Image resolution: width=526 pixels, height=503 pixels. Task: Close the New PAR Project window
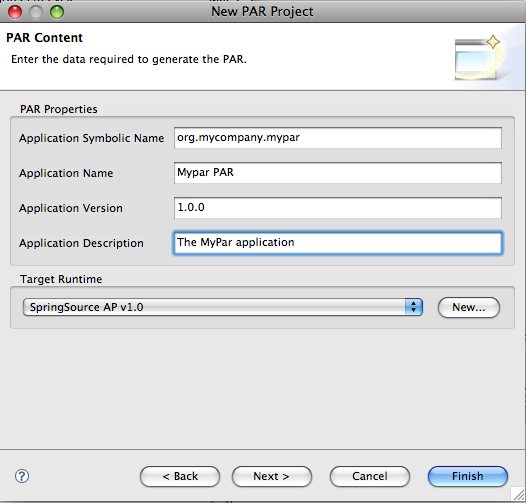[x=15, y=12]
